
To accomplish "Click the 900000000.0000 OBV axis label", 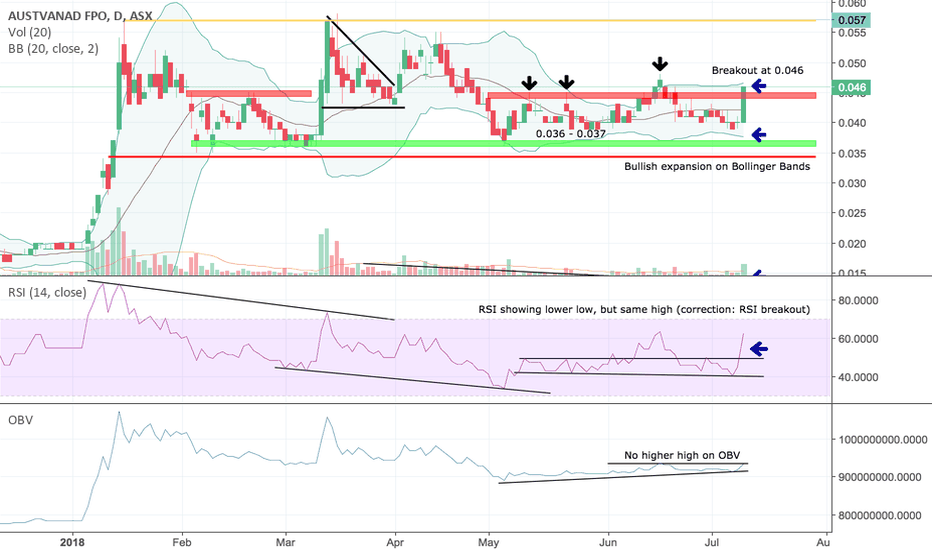I will 882,477.
